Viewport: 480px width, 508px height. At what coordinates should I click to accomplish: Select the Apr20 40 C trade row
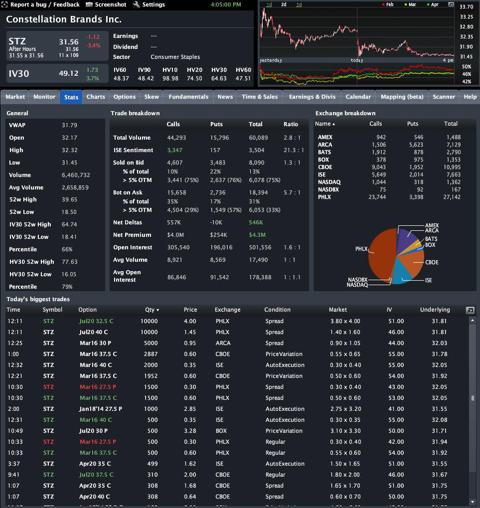click(237, 497)
